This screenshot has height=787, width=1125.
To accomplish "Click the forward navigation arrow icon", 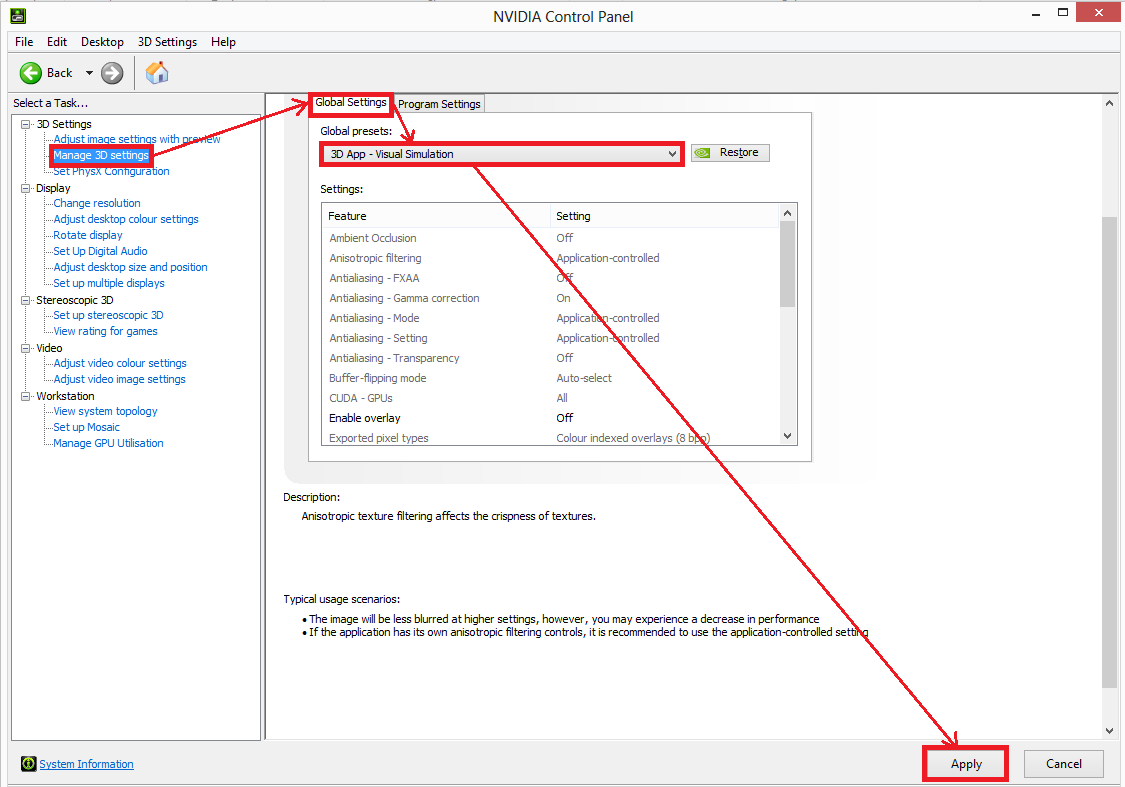I will (x=111, y=72).
